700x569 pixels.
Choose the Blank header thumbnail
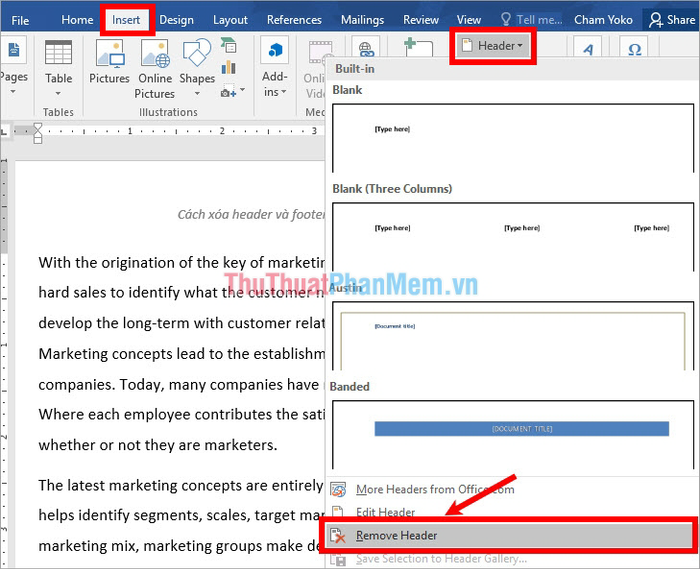pos(513,138)
